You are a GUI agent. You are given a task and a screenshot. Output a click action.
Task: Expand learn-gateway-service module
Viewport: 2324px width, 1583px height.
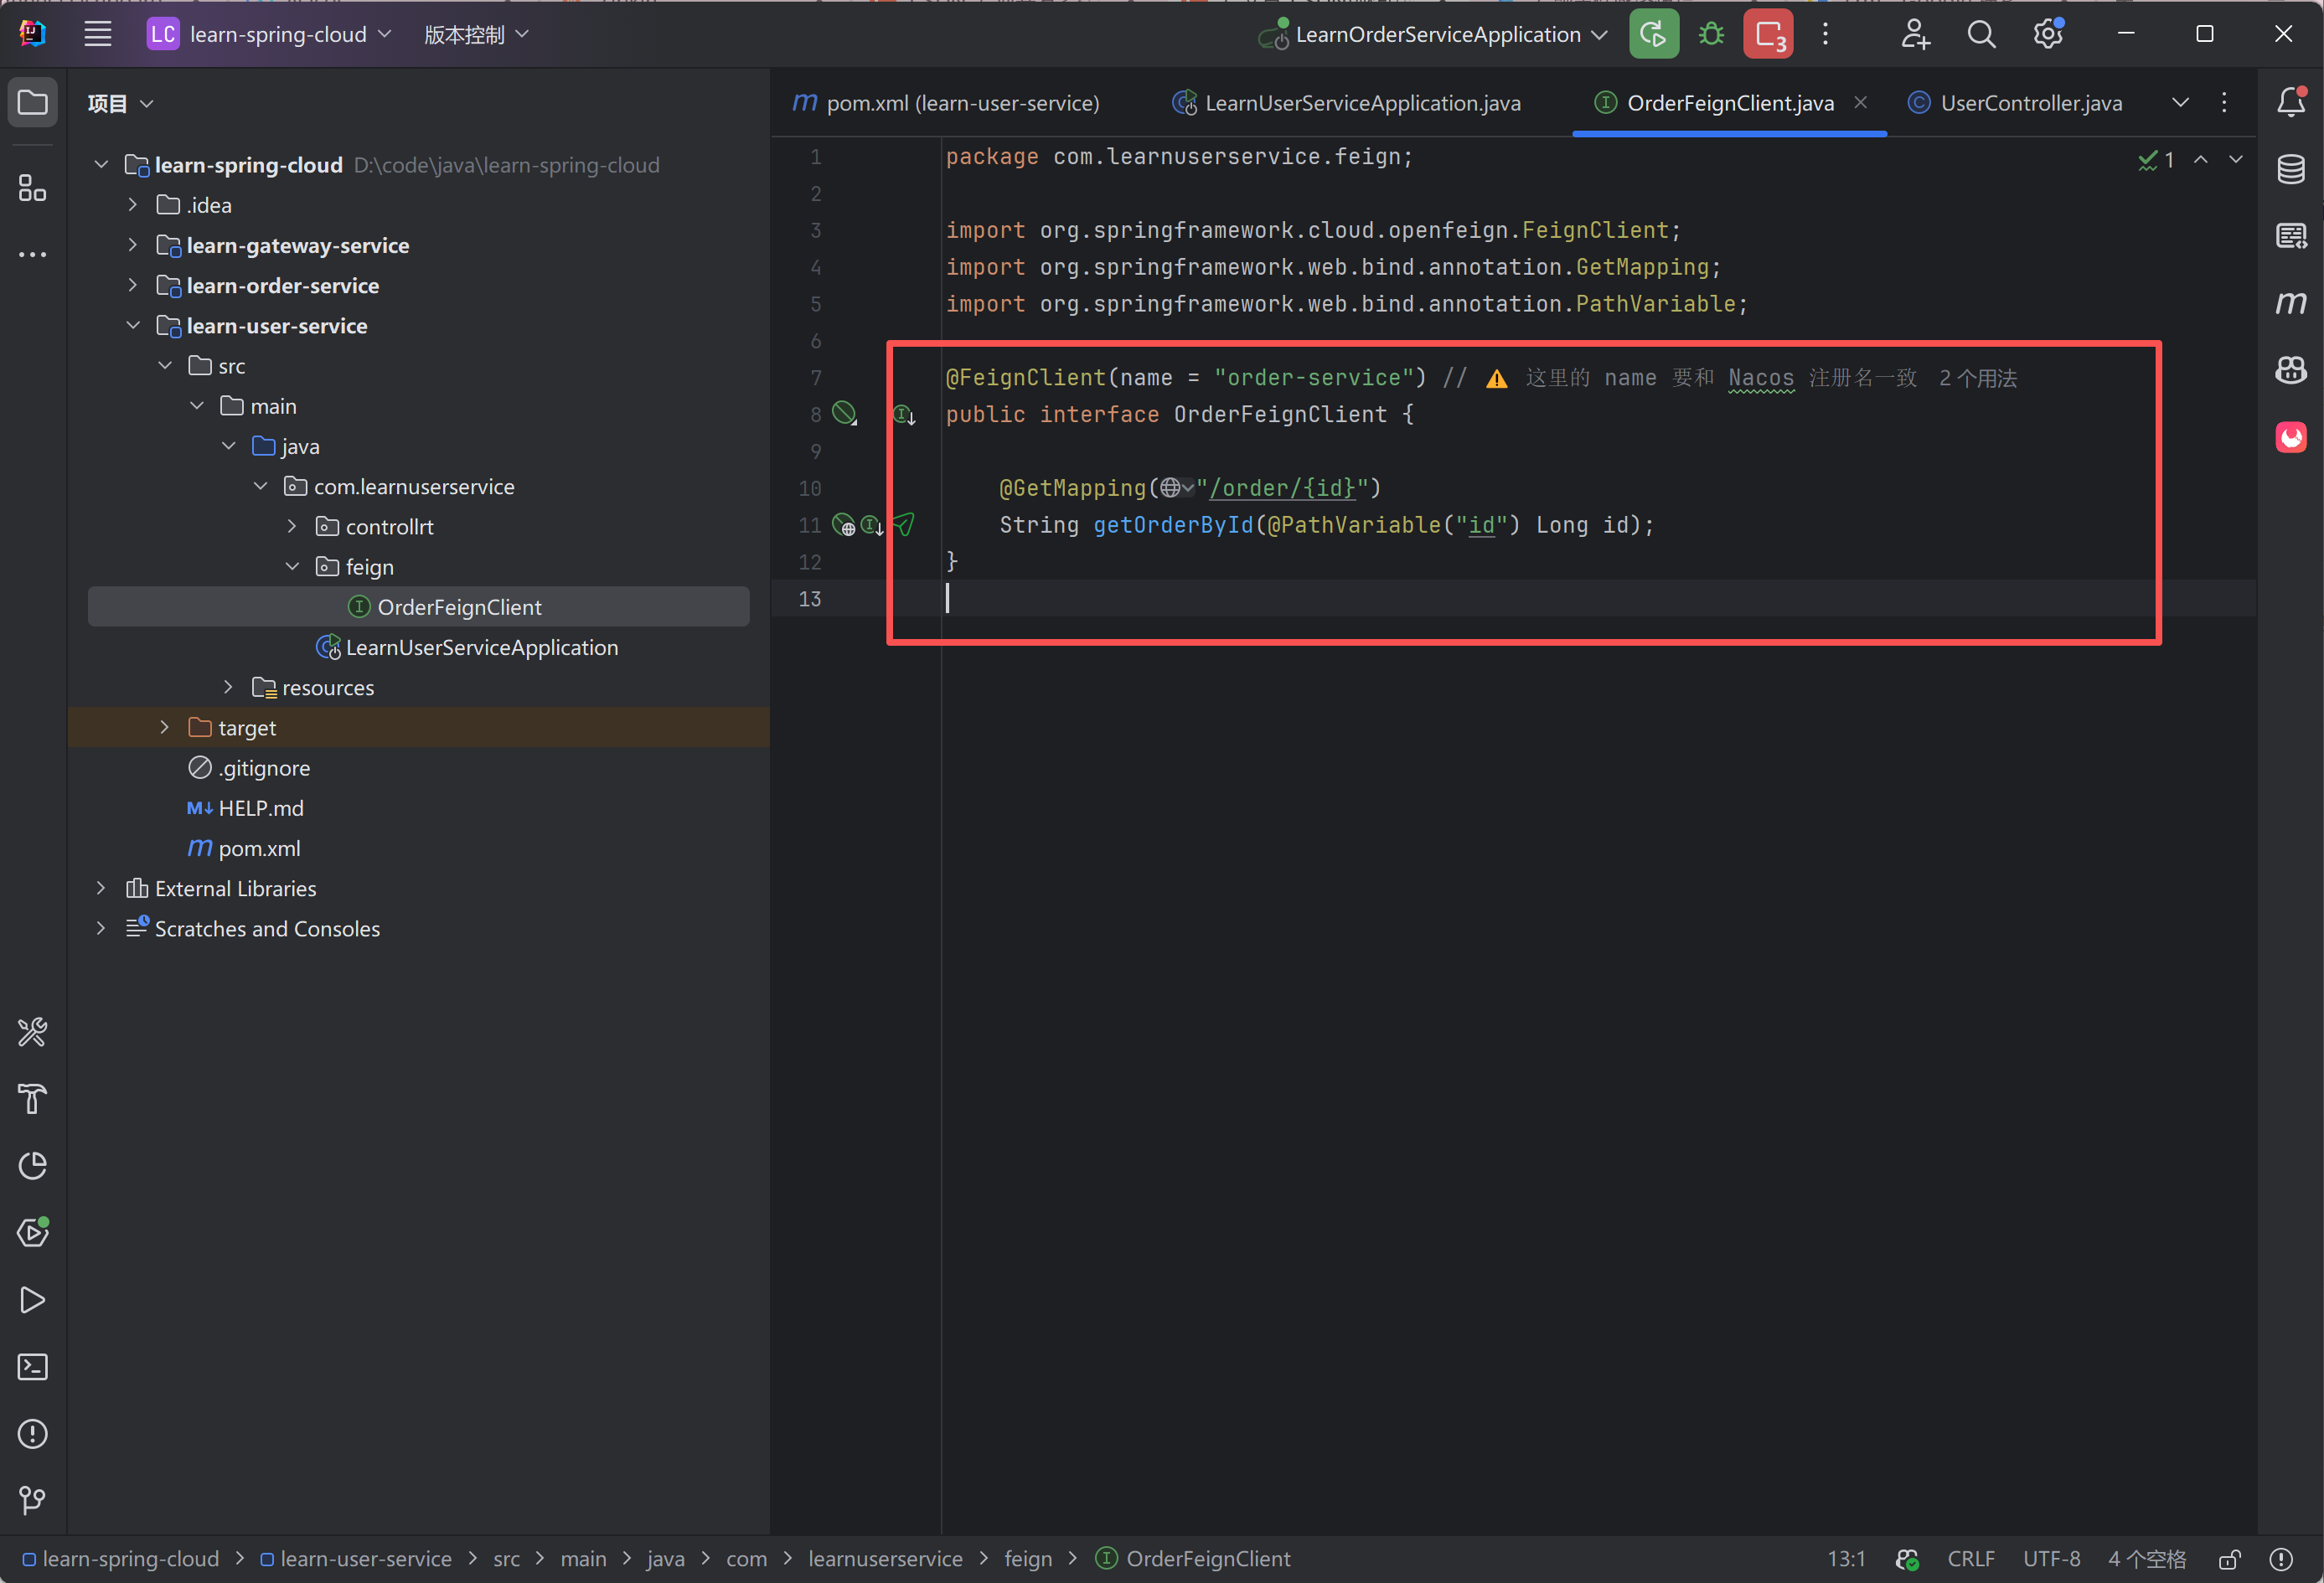pyautogui.click(x=133, y=245)
